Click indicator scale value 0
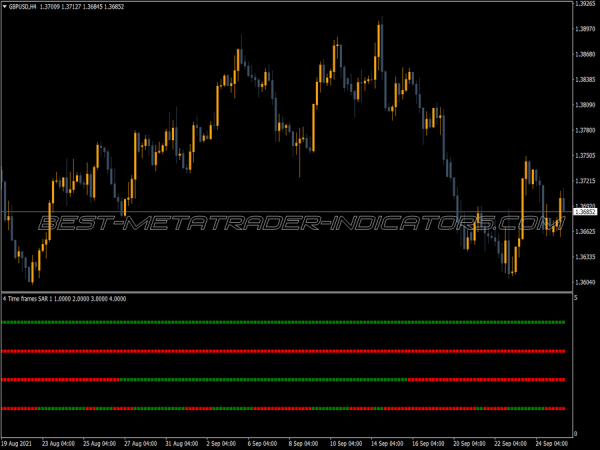The width and height of the screenshot is (600, 450). [x=576, y=434]
